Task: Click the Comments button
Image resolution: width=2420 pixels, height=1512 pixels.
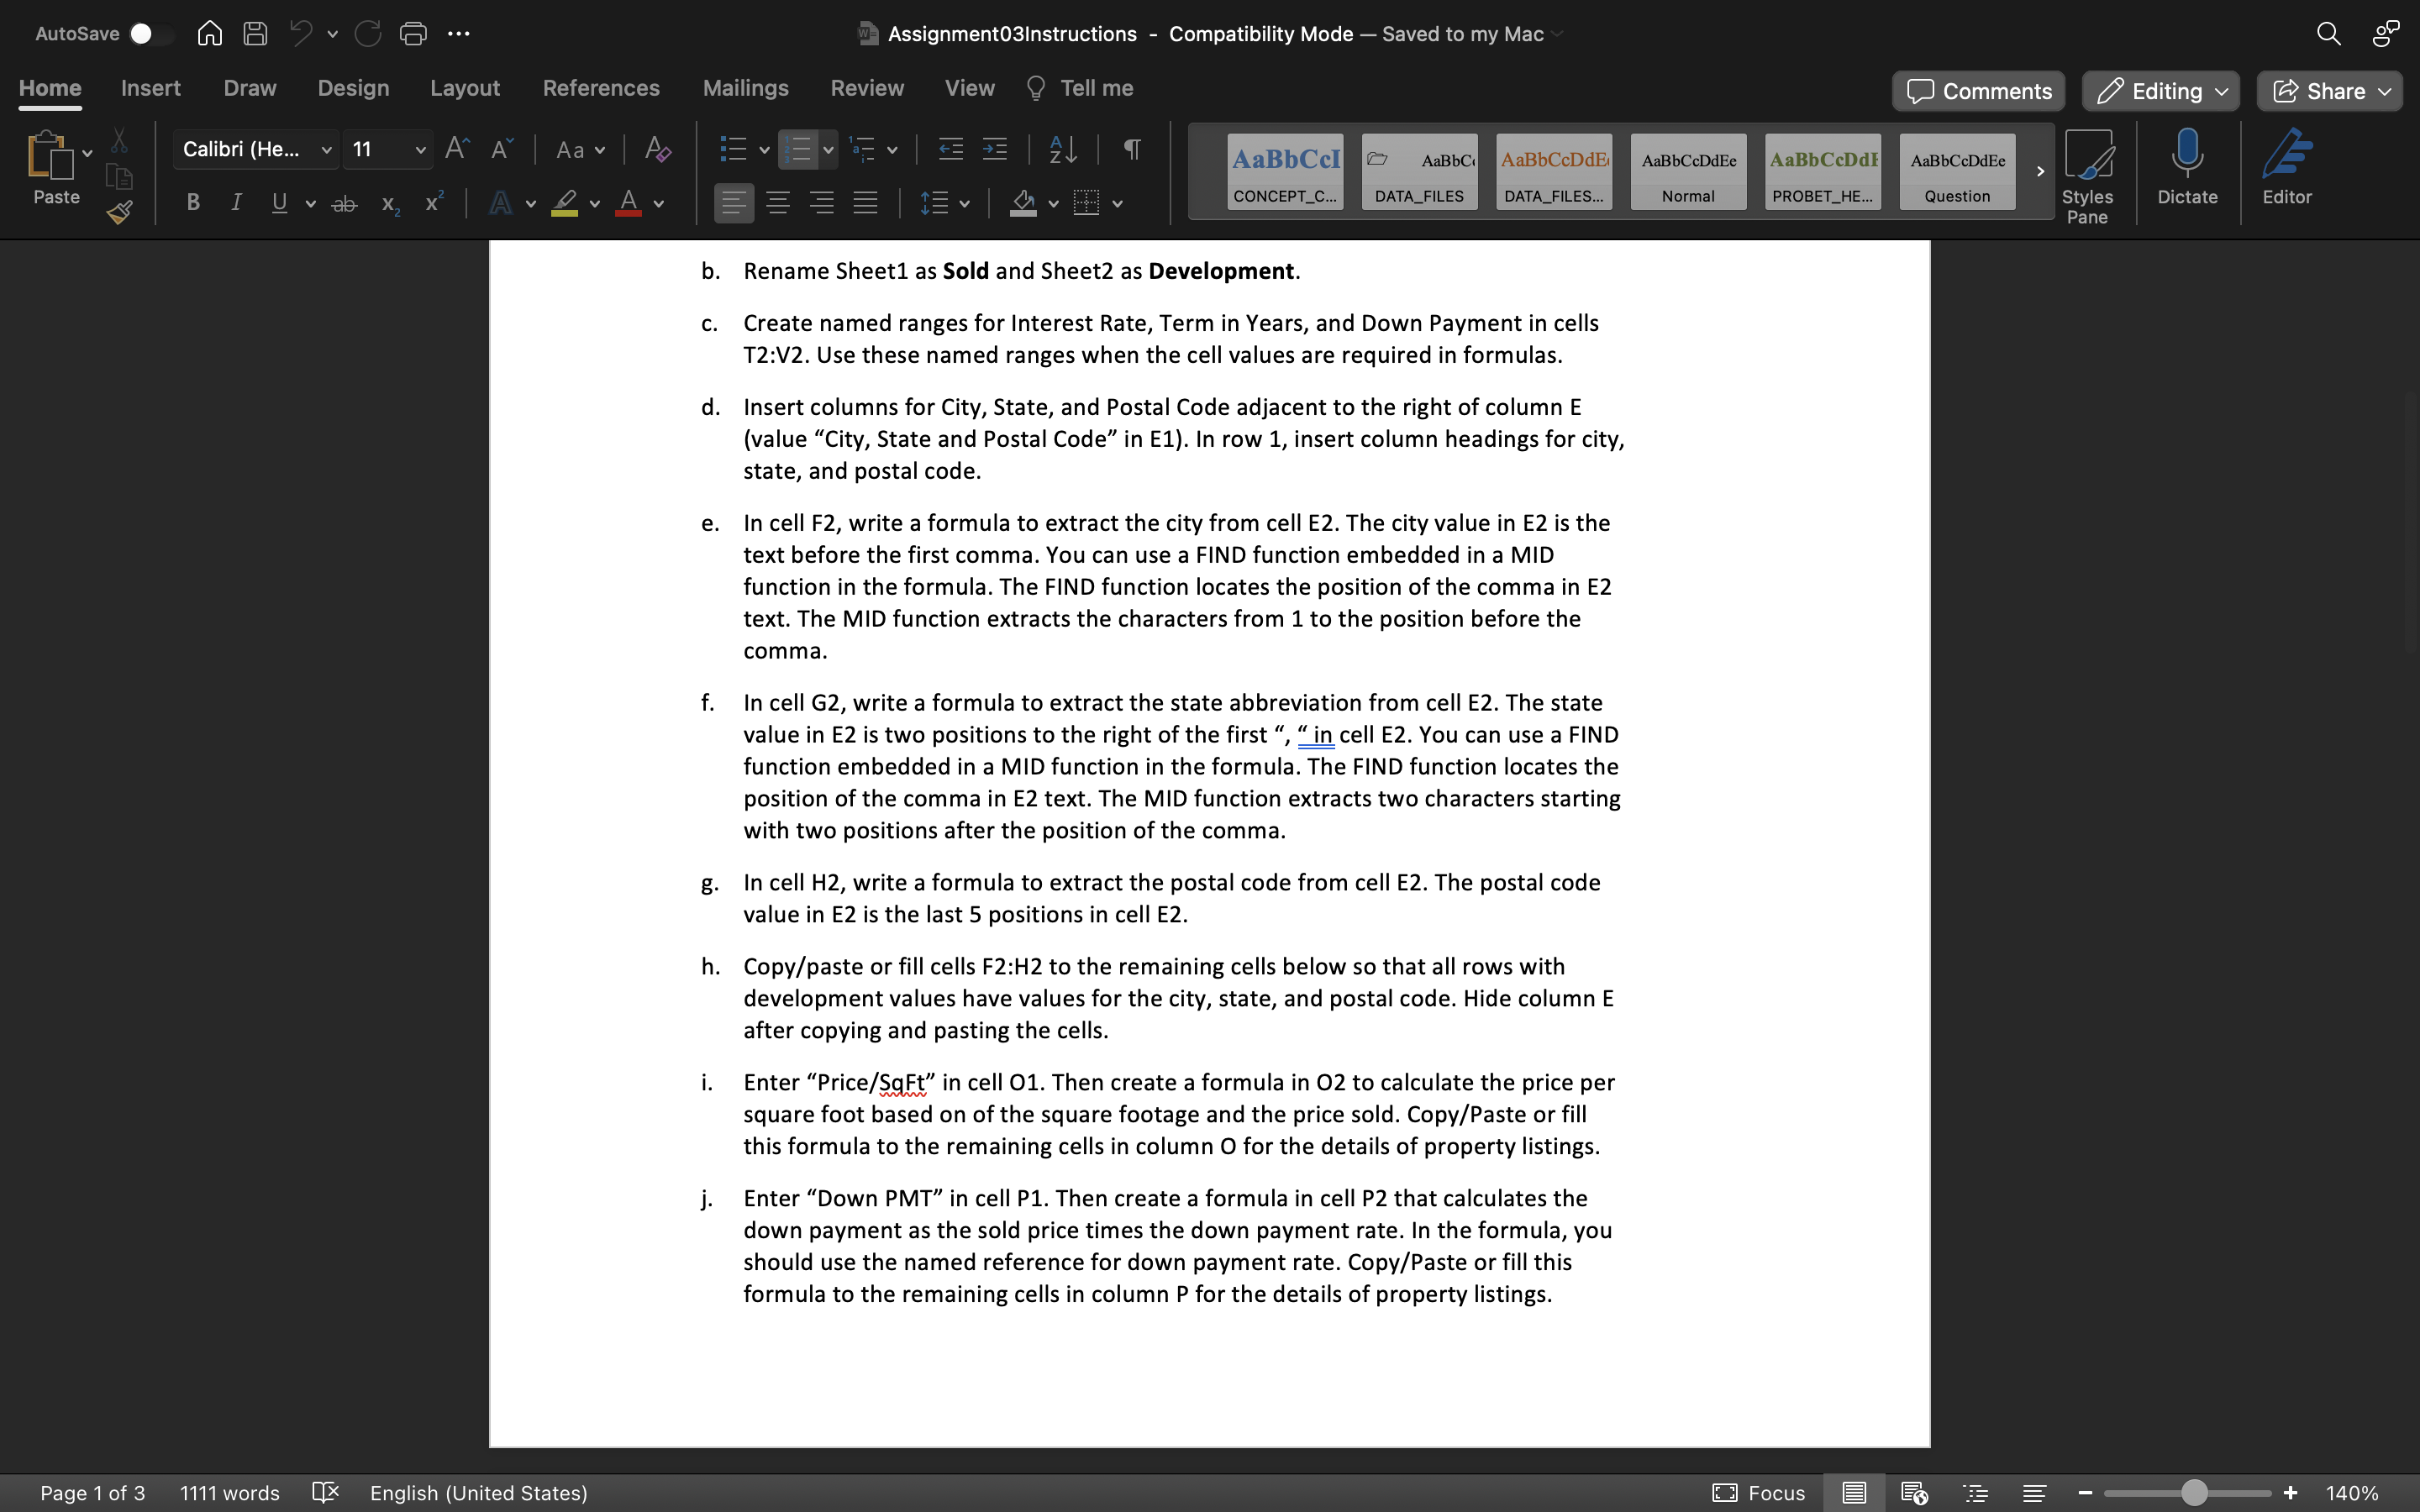Action: (x=1978, y=91)
